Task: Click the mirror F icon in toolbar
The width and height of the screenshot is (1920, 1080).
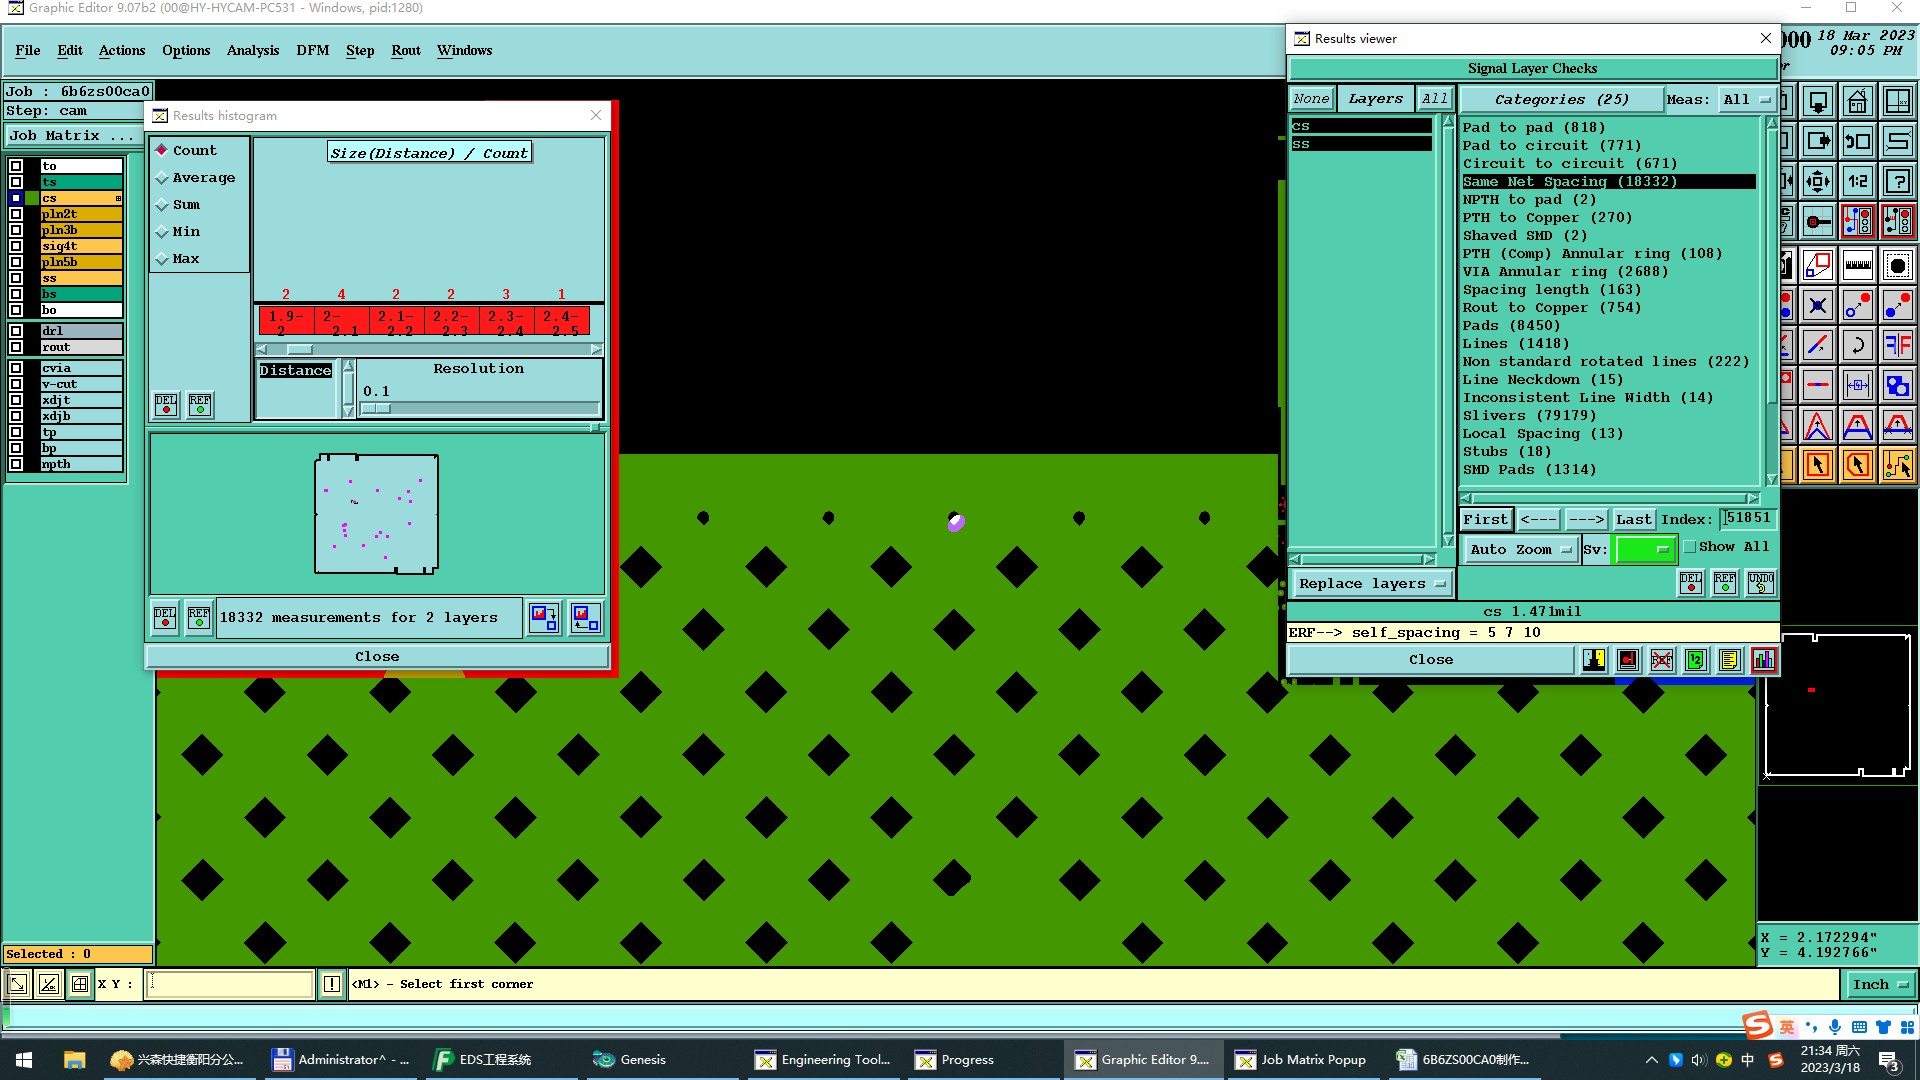Action: (1897, 346)
